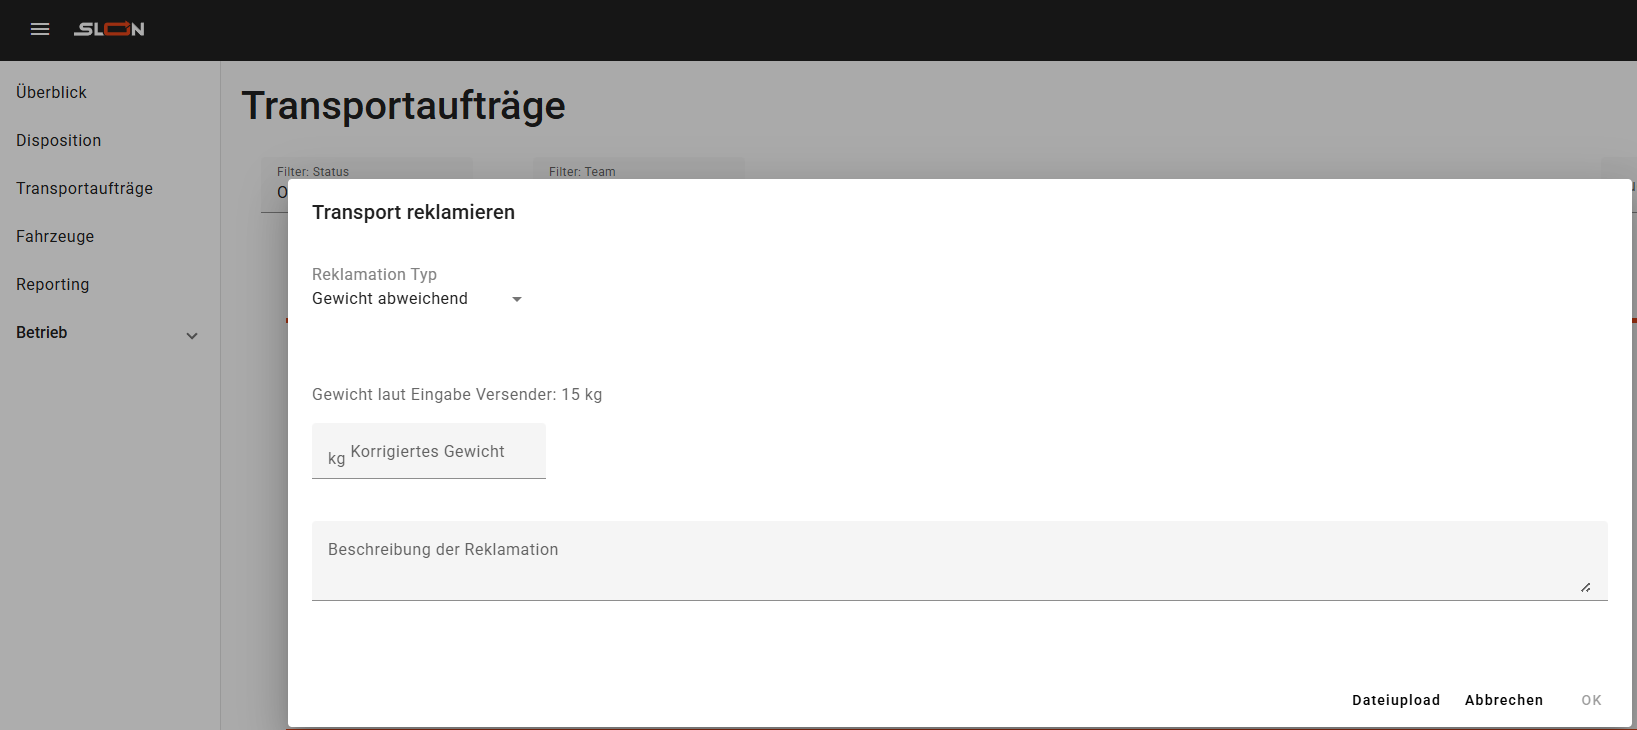Viewport: 1637px width, 730px height.
Task: Click the Filter: Status field
Action: click(366, 169)
